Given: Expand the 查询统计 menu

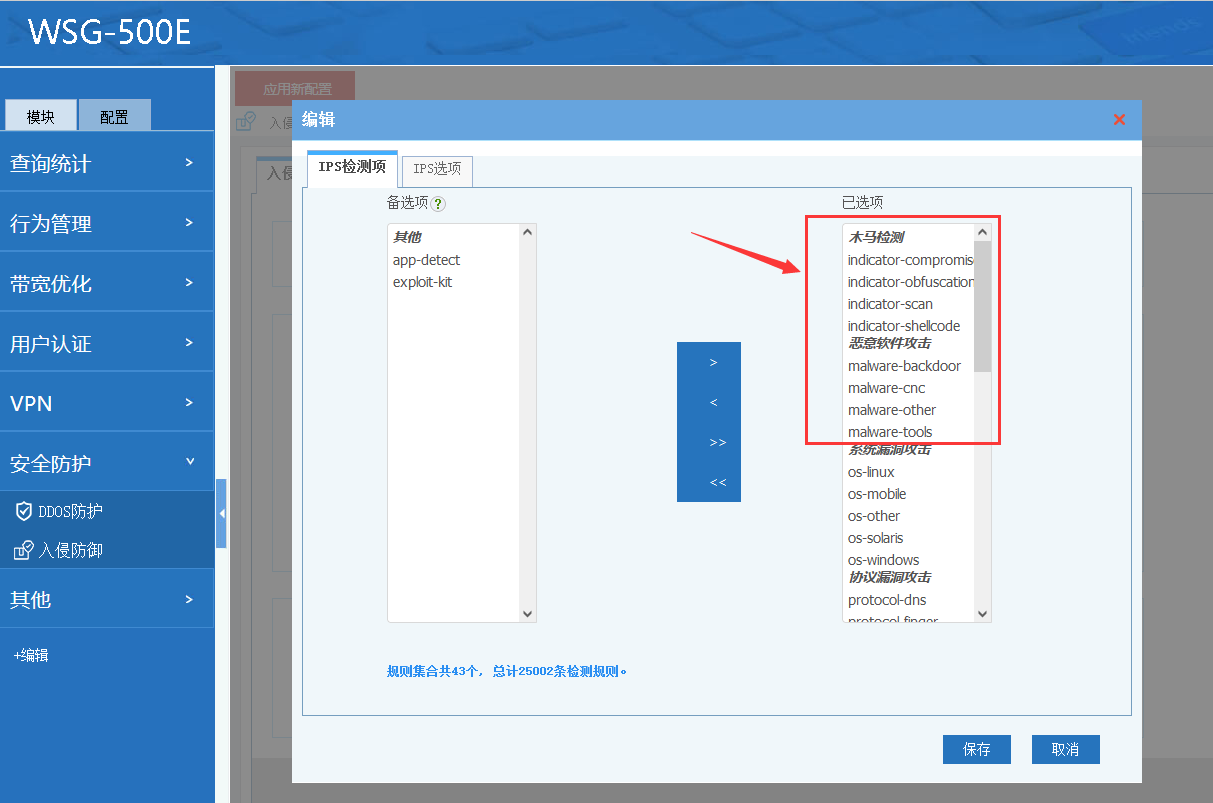Looking at the screenshot, I should coord(106,163).
